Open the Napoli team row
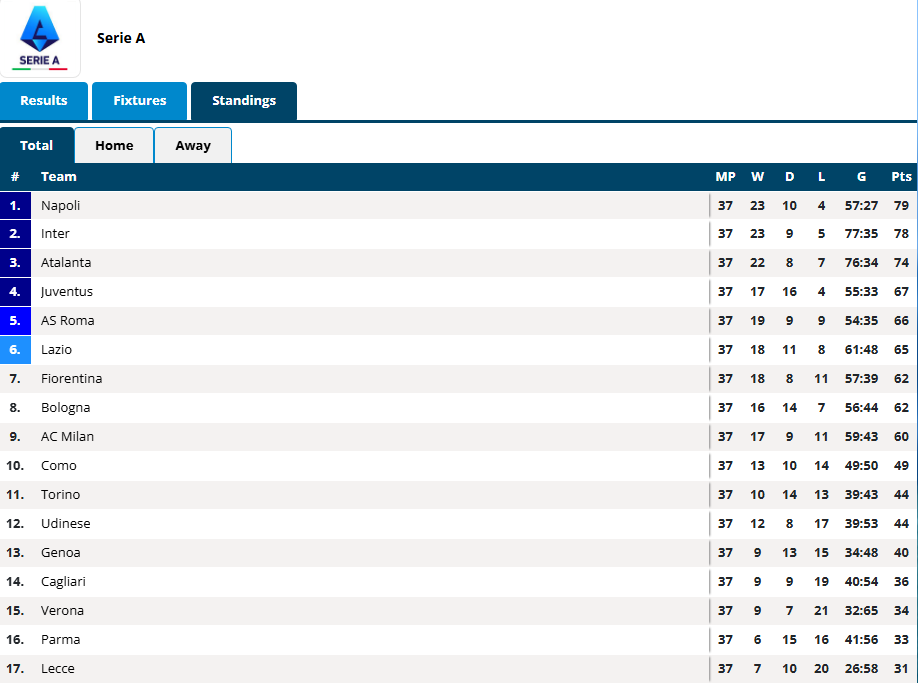Image resolution: width=918 pixels, height=683 pixels. [x=458, y=205]
